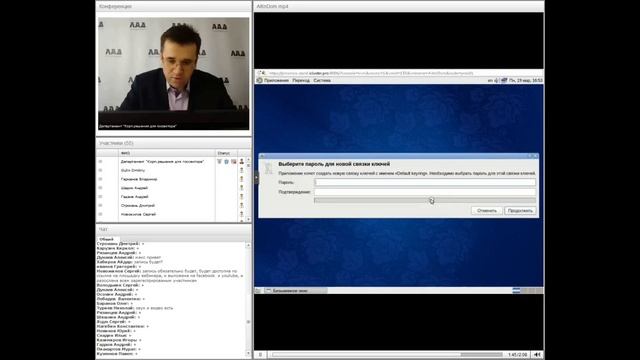
Task: Click the show desktop icon in bottom panel
Action: (x=258, y=291)
